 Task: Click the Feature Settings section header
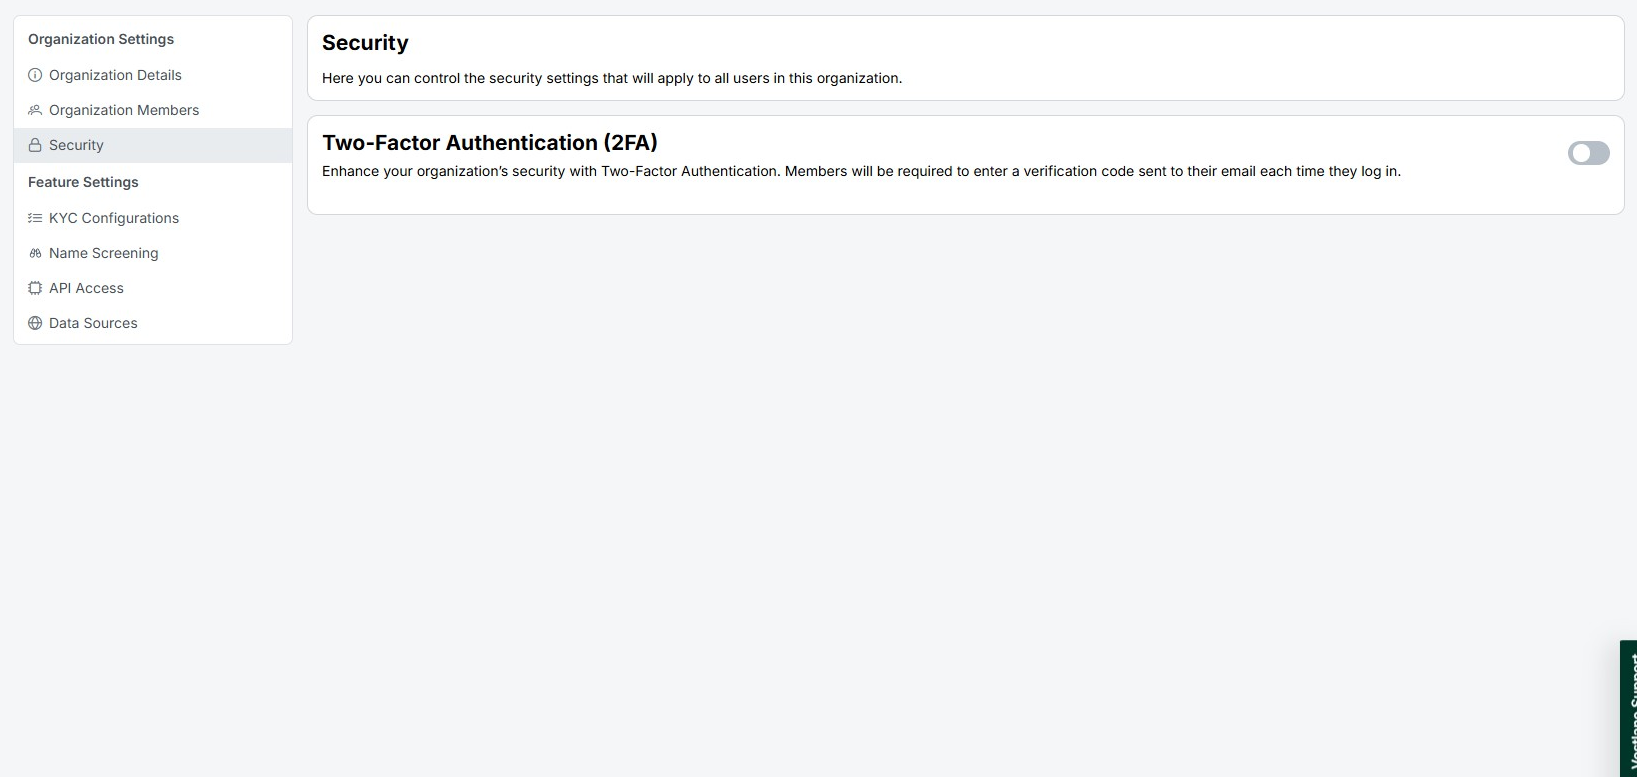click(x=83, y=182)
